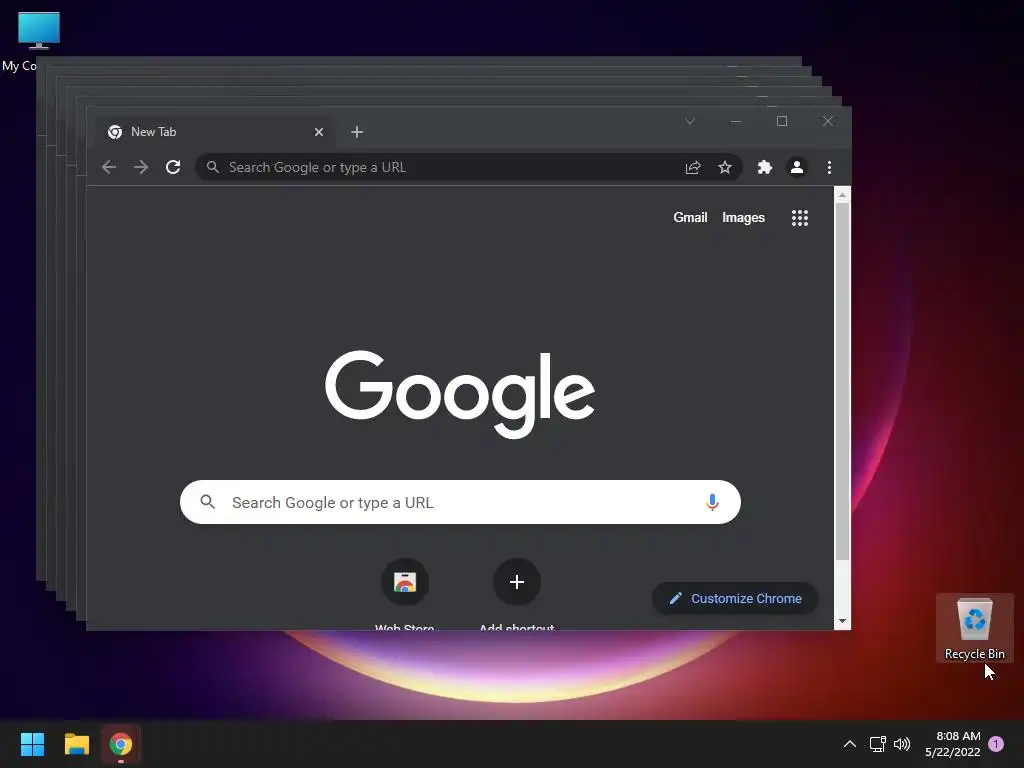Open the tab search chevron
The height and width of the screenshot is (768, 1024).
(690, 121)
